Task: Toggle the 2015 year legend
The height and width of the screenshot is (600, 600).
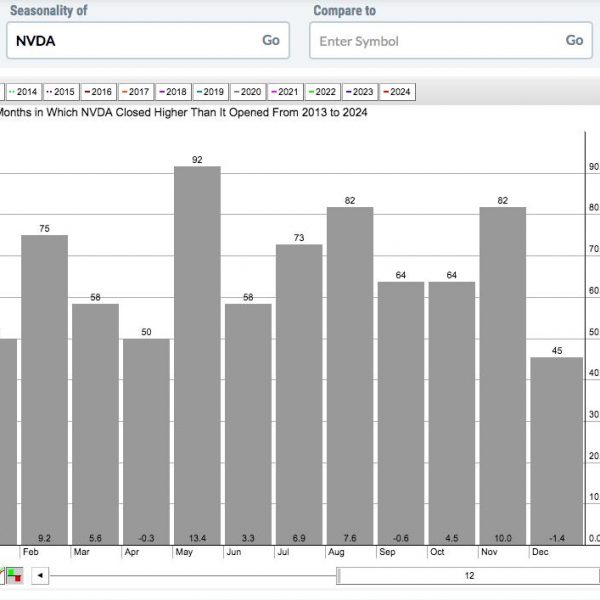Action: click(x=61, y=92)
